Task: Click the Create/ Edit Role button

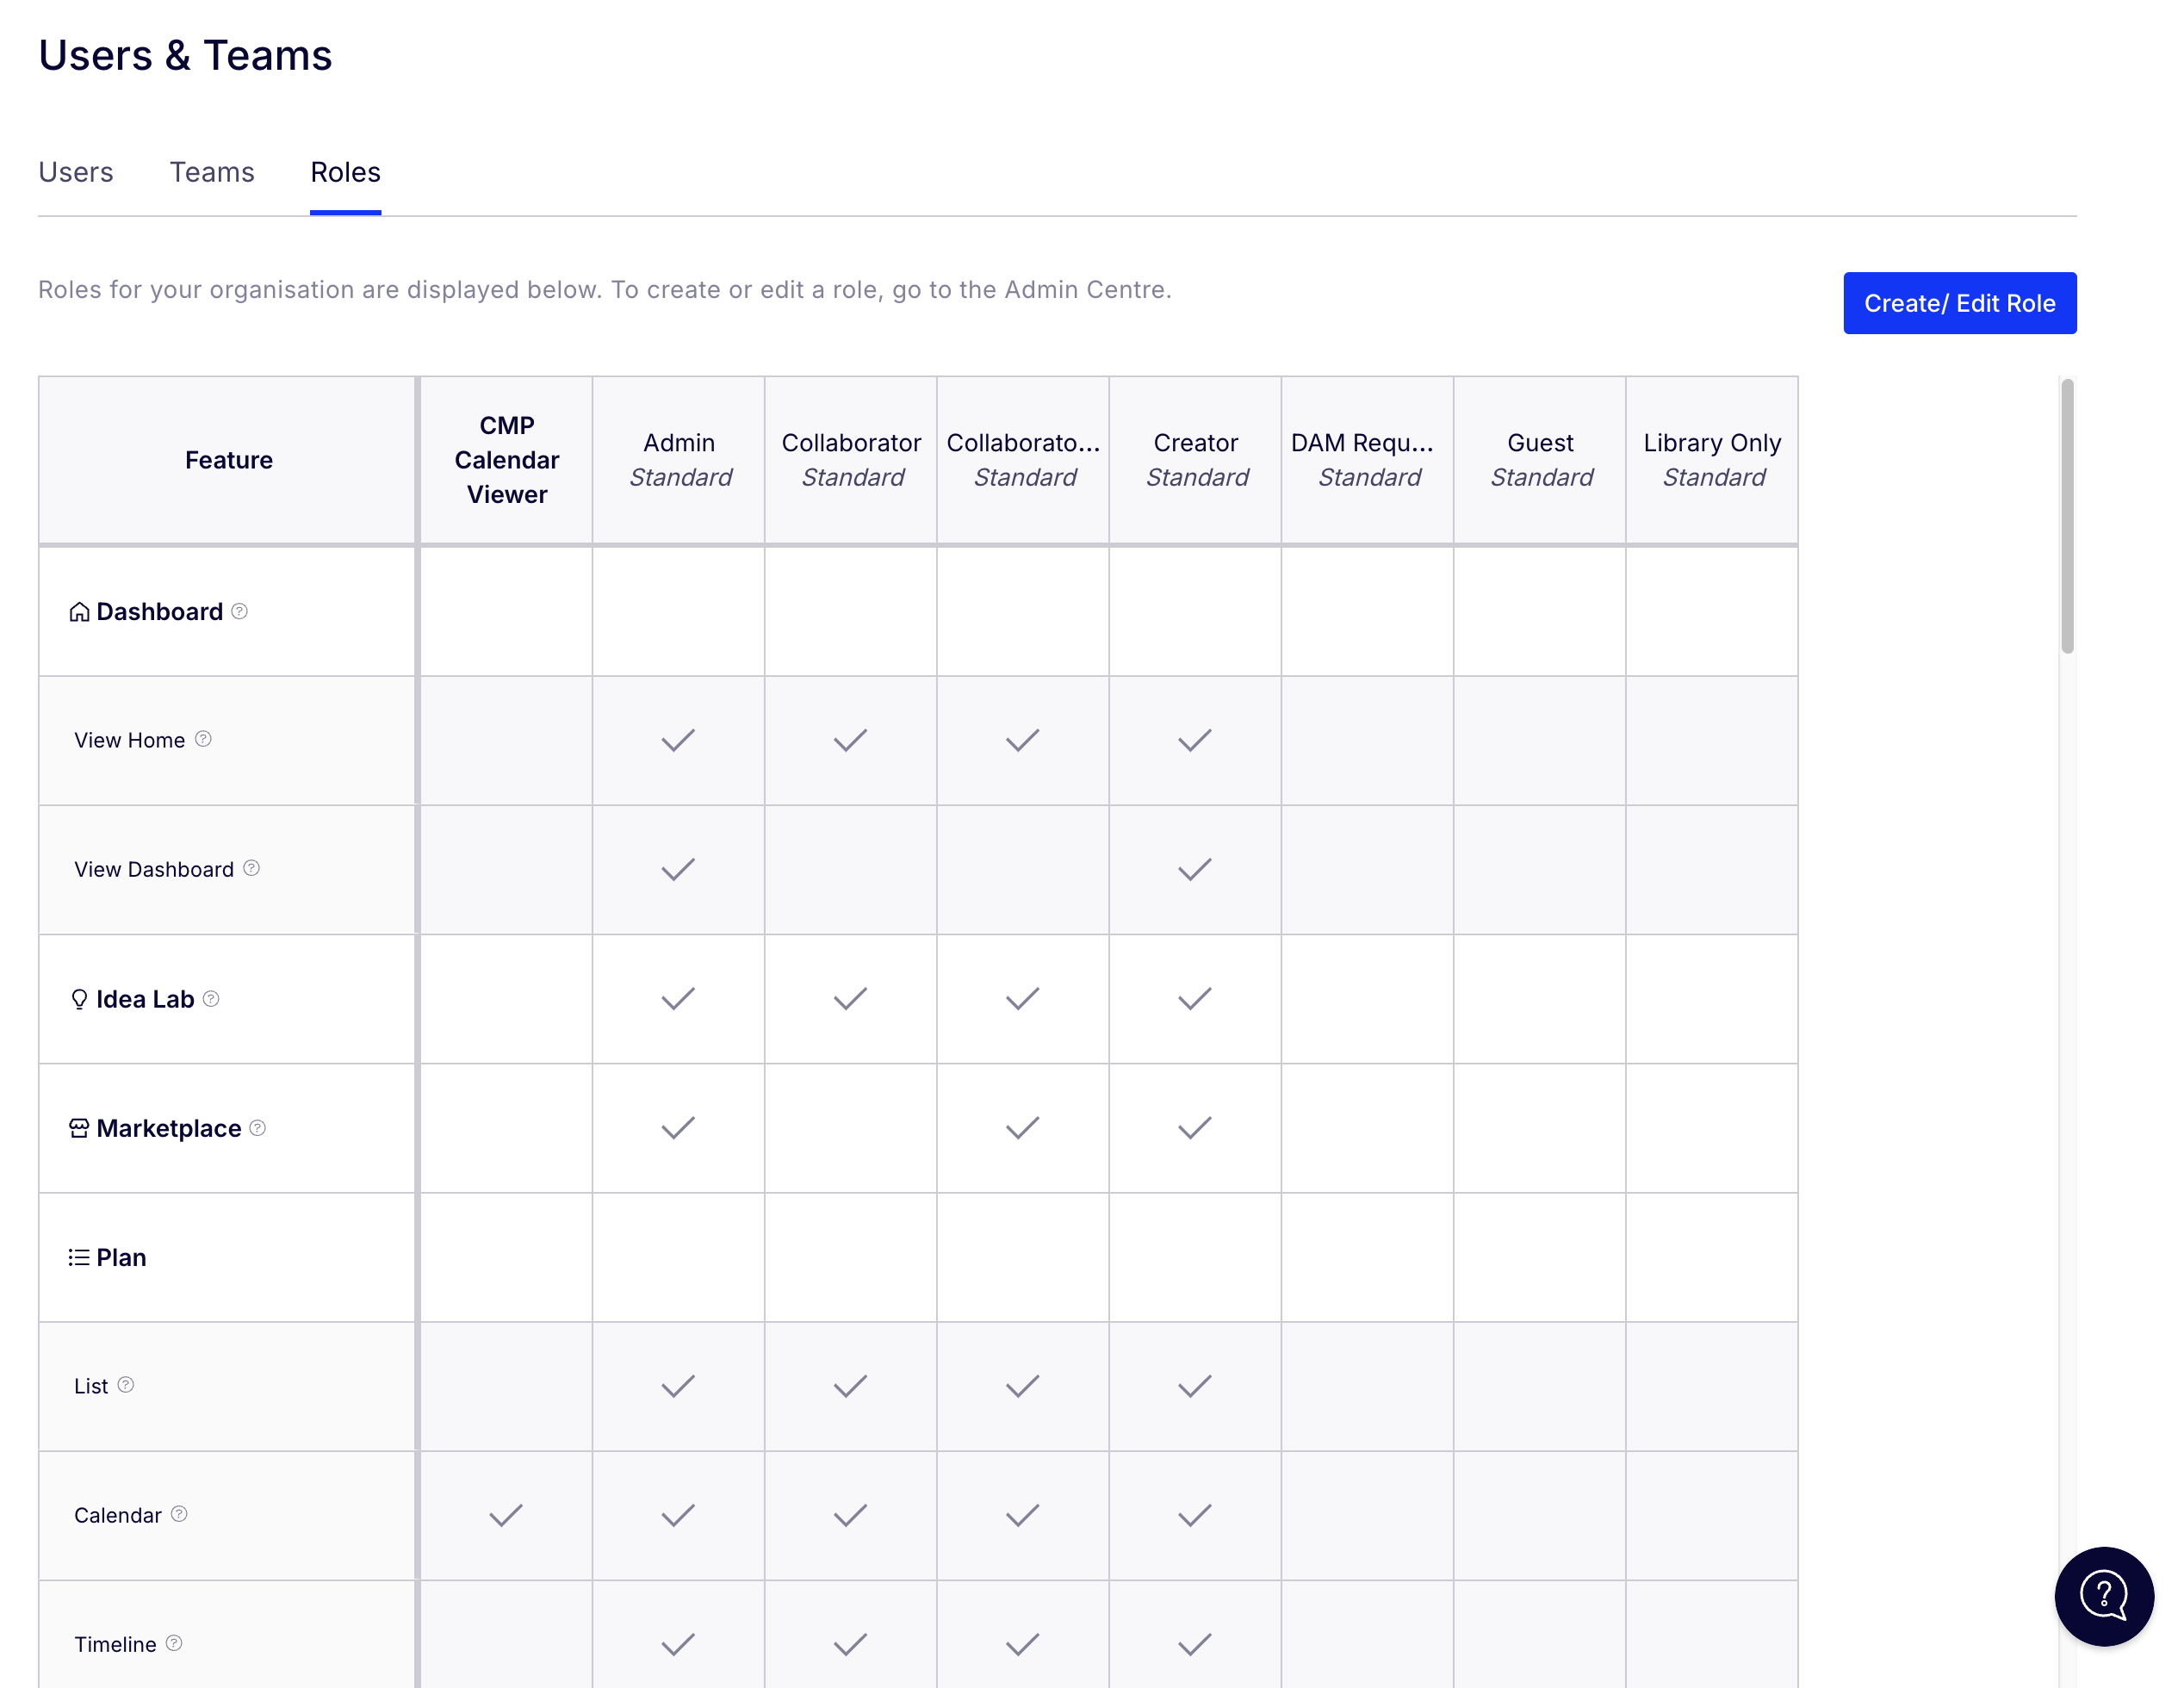Action: (x=1959, y=303)
